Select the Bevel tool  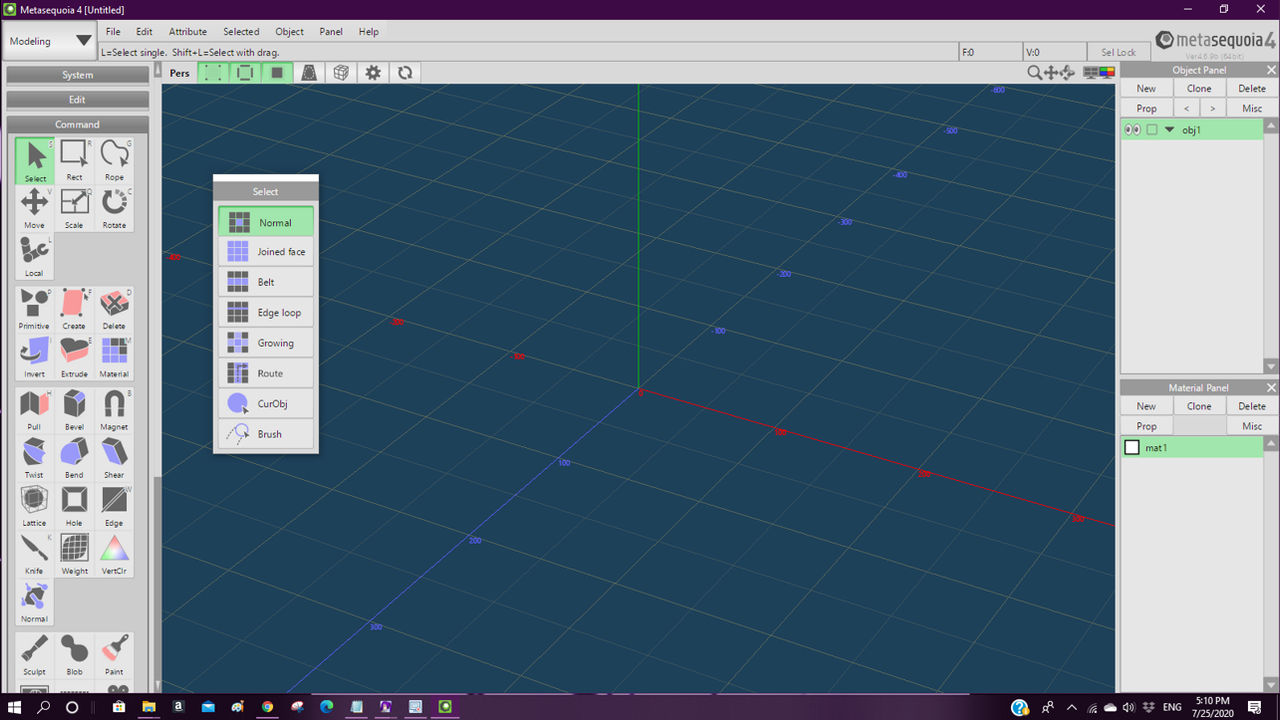(74, 404)
